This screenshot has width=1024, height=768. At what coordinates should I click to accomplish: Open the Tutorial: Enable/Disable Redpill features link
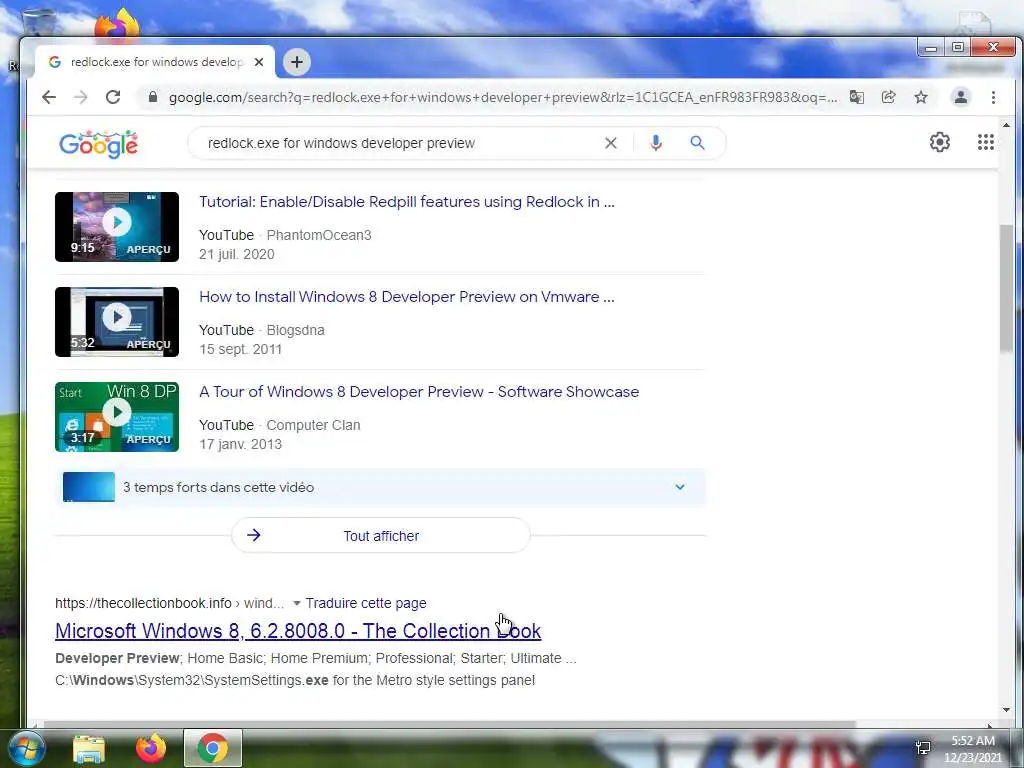click(x=407, y=202)
